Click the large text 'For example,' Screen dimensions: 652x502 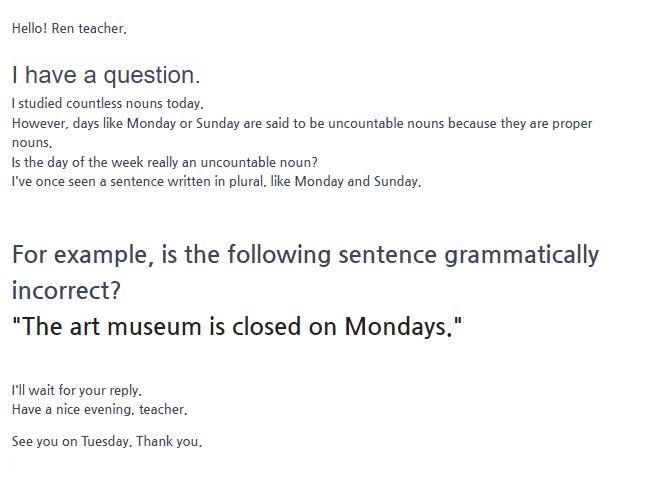tap(83, 255)
